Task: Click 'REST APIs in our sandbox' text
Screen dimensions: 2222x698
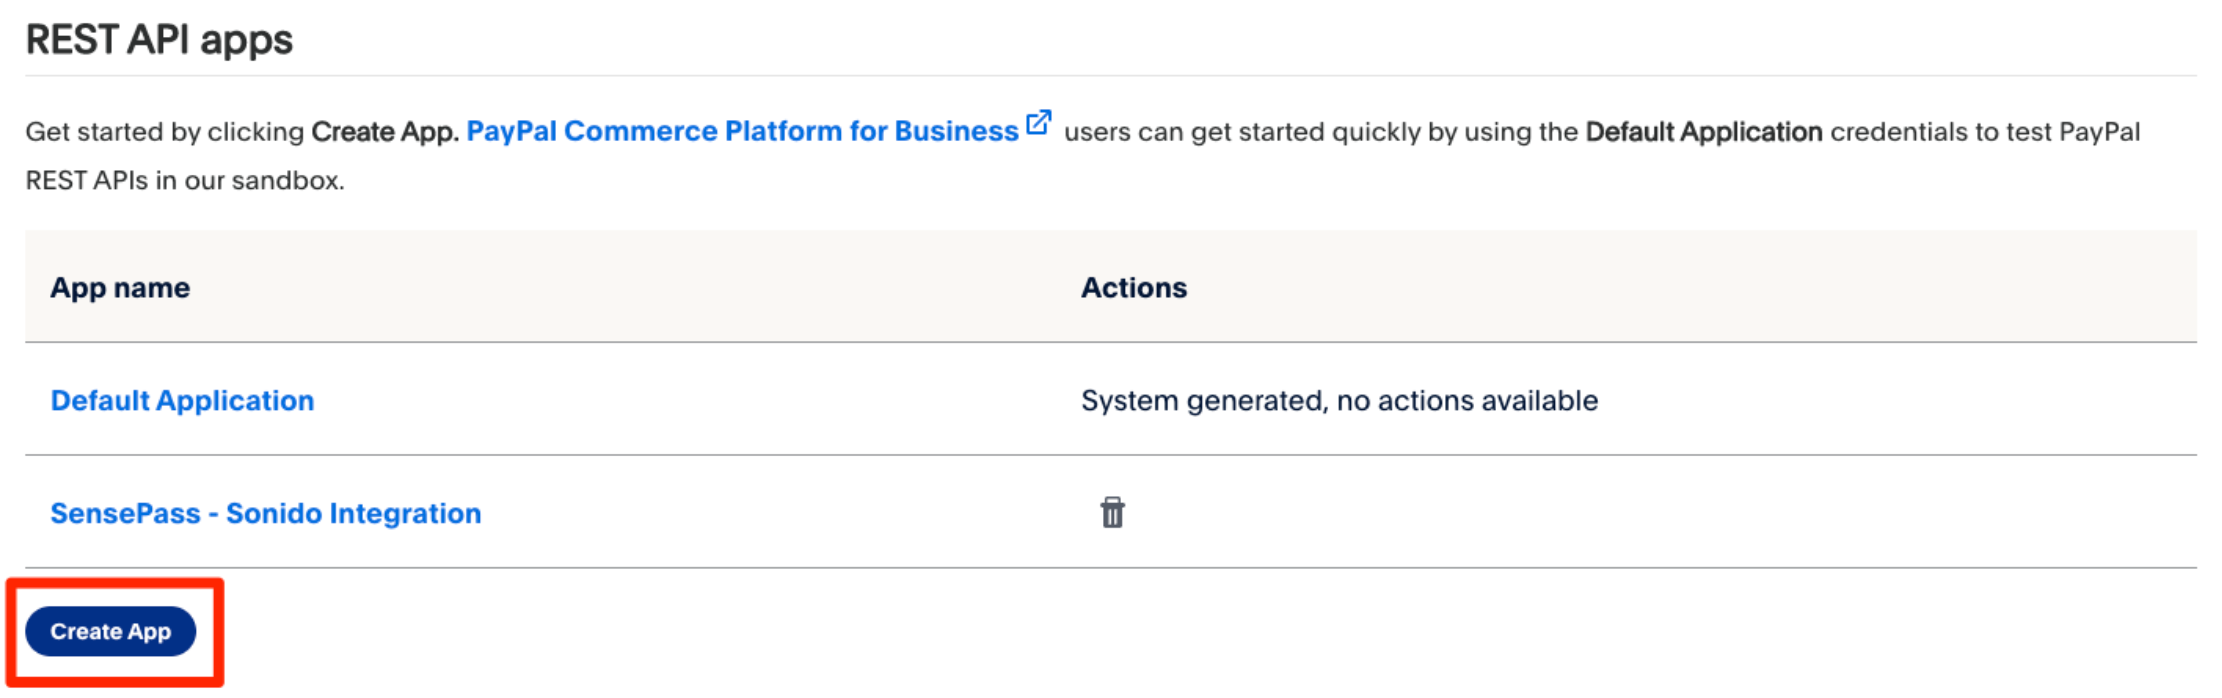Action: pyautogui.click(x=184, y=181)
